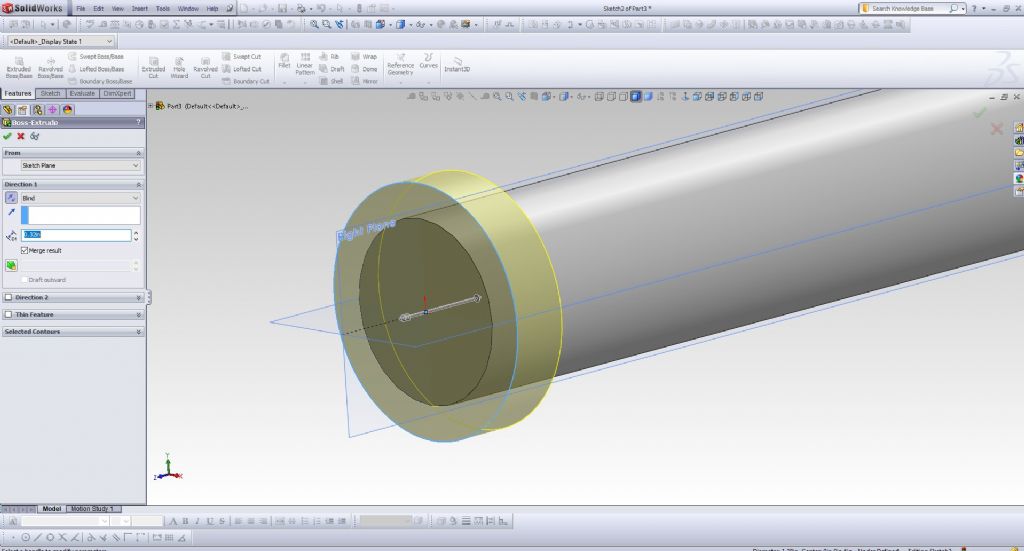Select the Wrap tool
Viewport: 1024px width, 551px height.
(364, 57)
